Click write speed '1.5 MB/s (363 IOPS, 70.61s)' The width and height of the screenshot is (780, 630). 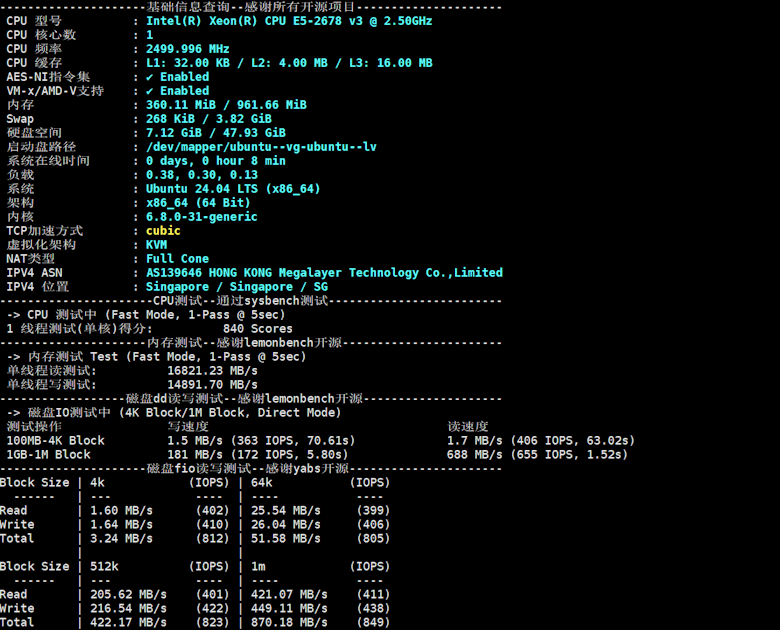click(x=261, y=441)
